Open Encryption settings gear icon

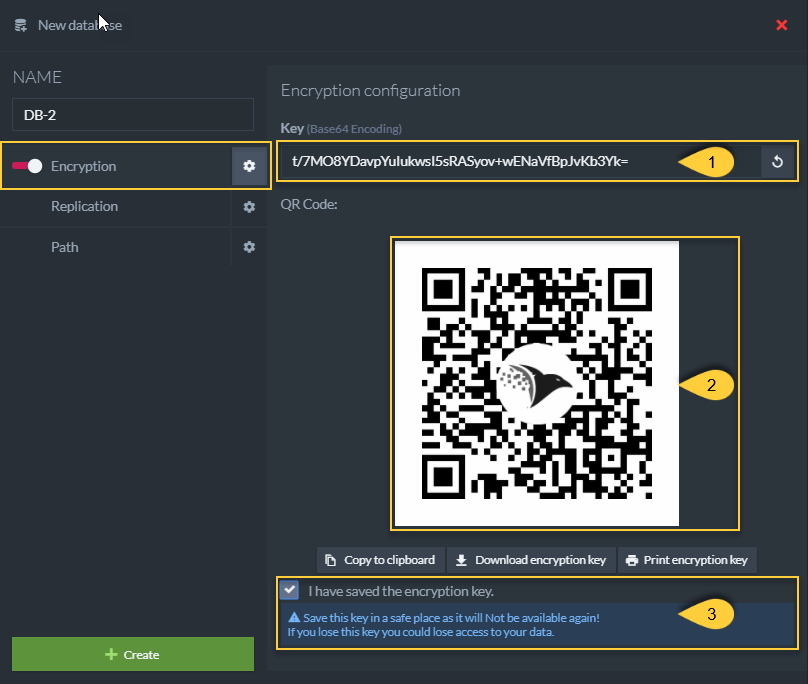click(x=249, y=166)
